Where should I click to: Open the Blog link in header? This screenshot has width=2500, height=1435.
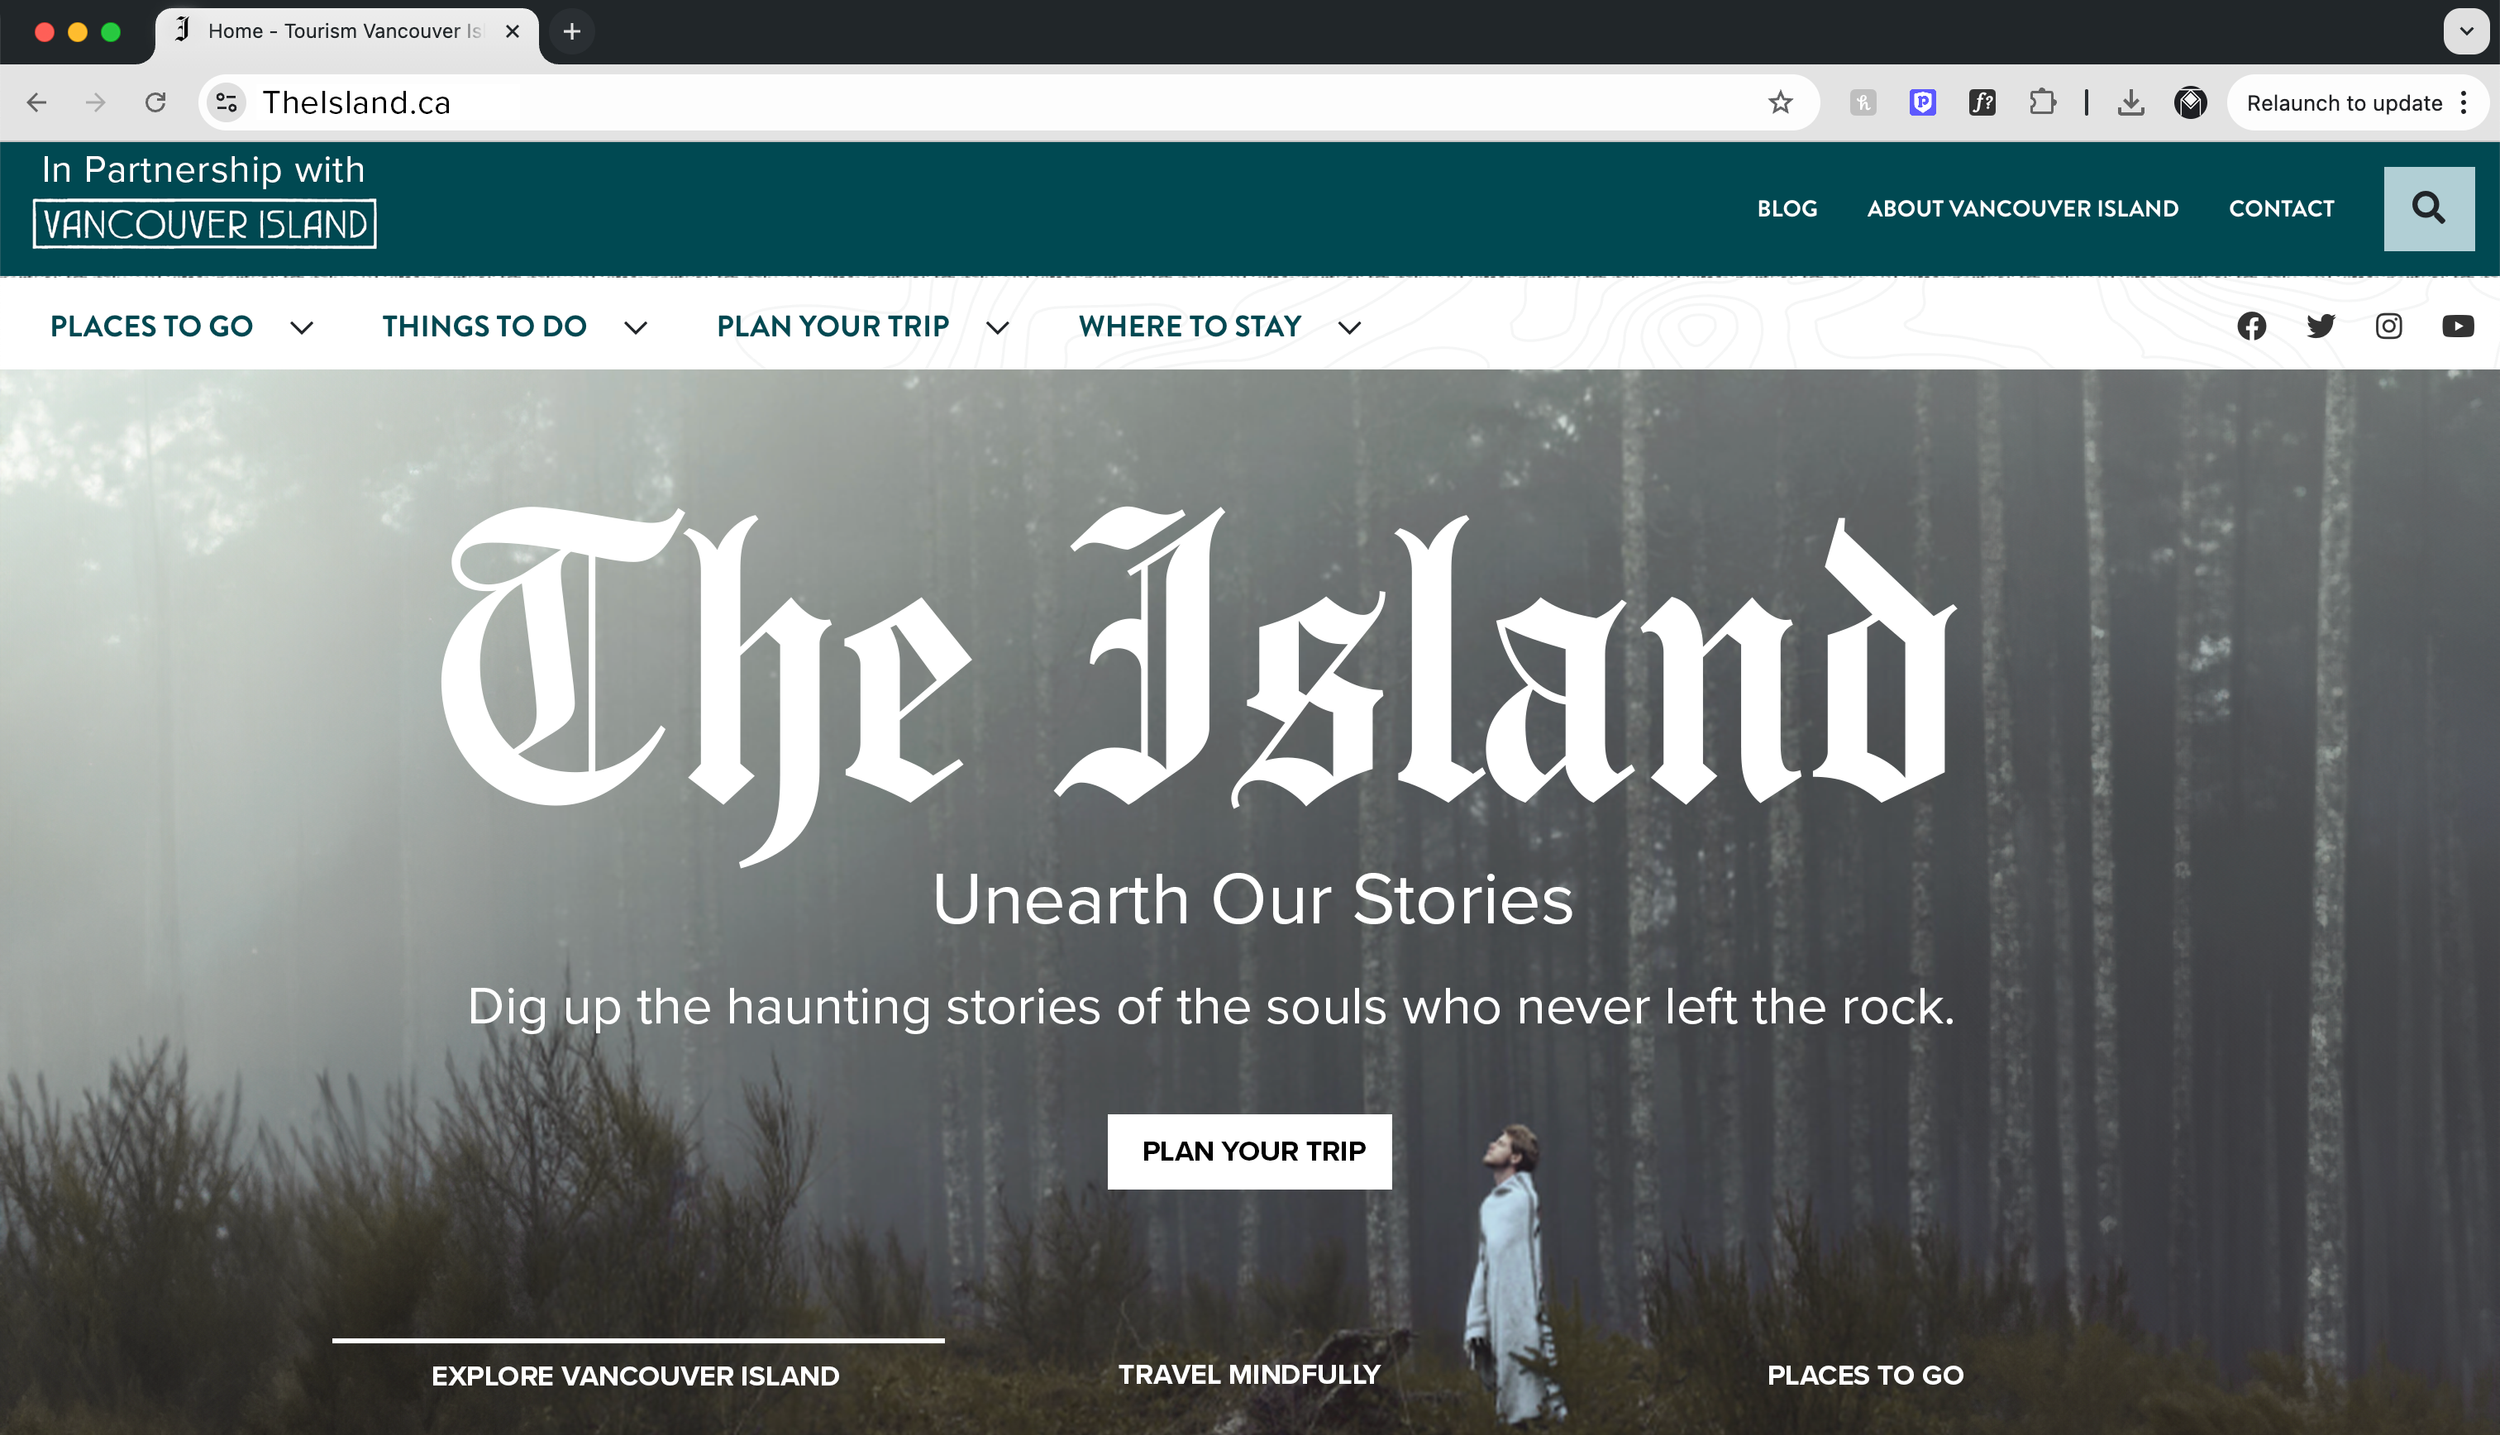click(1787, 208)
